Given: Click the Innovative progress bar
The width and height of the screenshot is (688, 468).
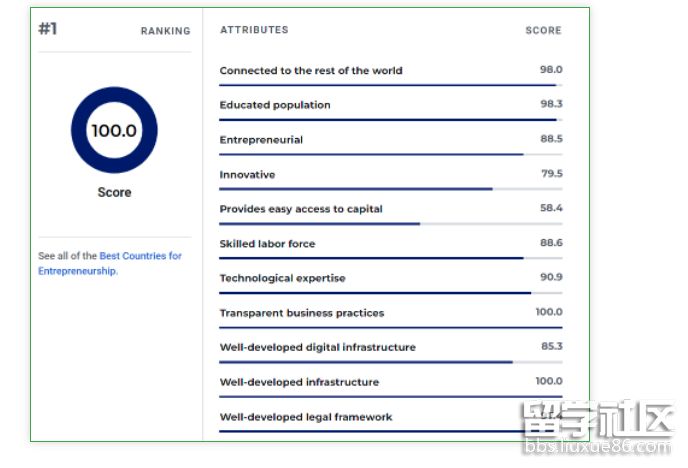Looking at the screenshot, I should (390, 189).
